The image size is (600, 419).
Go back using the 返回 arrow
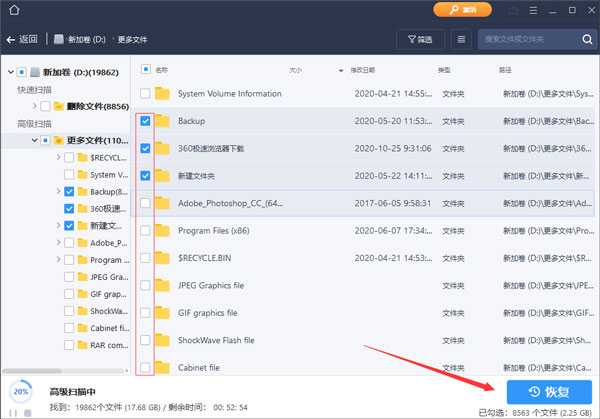tap(22, 39)
